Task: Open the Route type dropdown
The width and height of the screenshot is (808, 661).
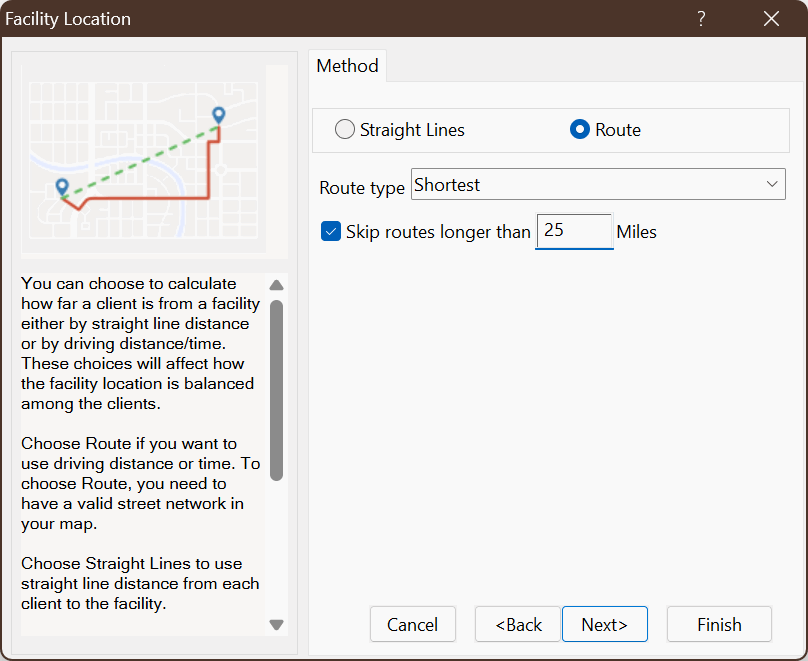Action: tap(598, 184)
